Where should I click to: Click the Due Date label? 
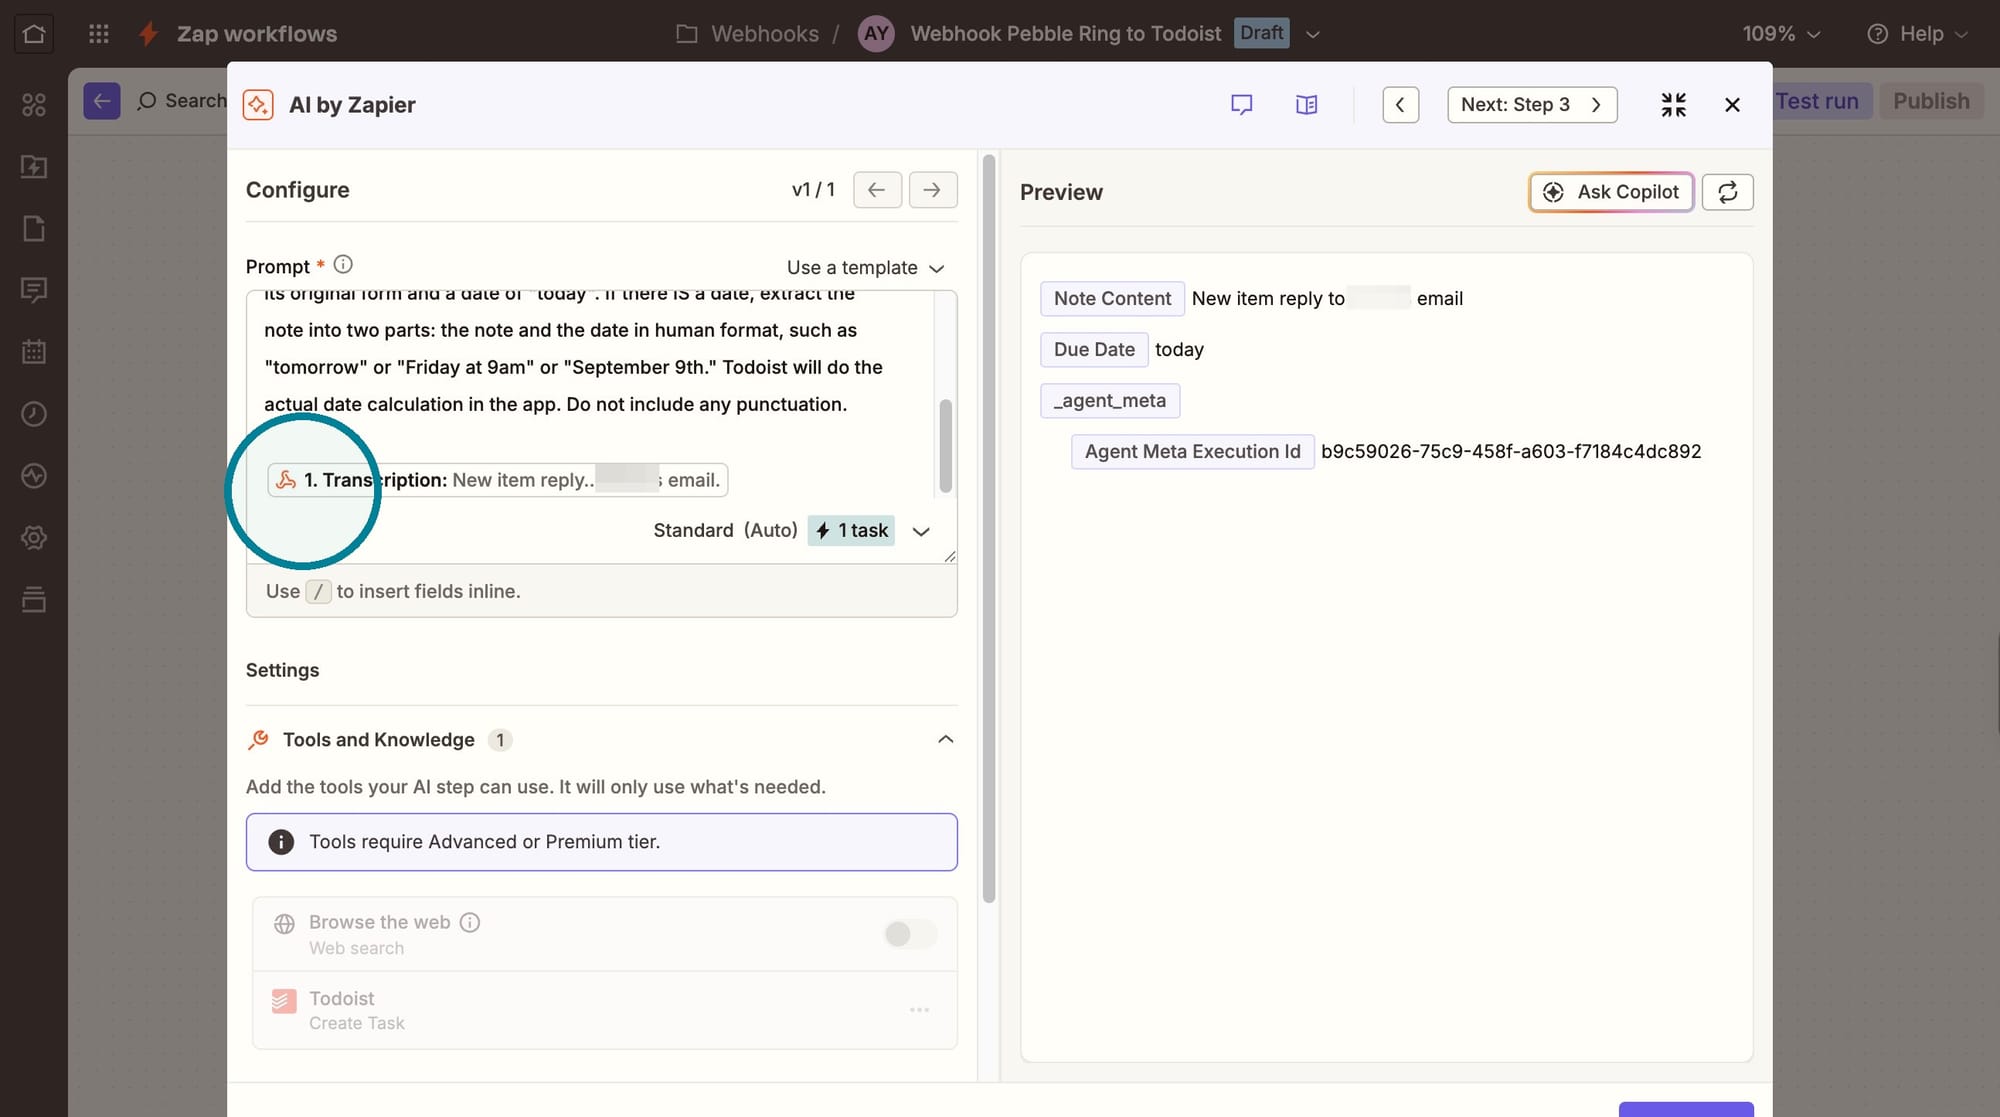[x=1094, y=349]
